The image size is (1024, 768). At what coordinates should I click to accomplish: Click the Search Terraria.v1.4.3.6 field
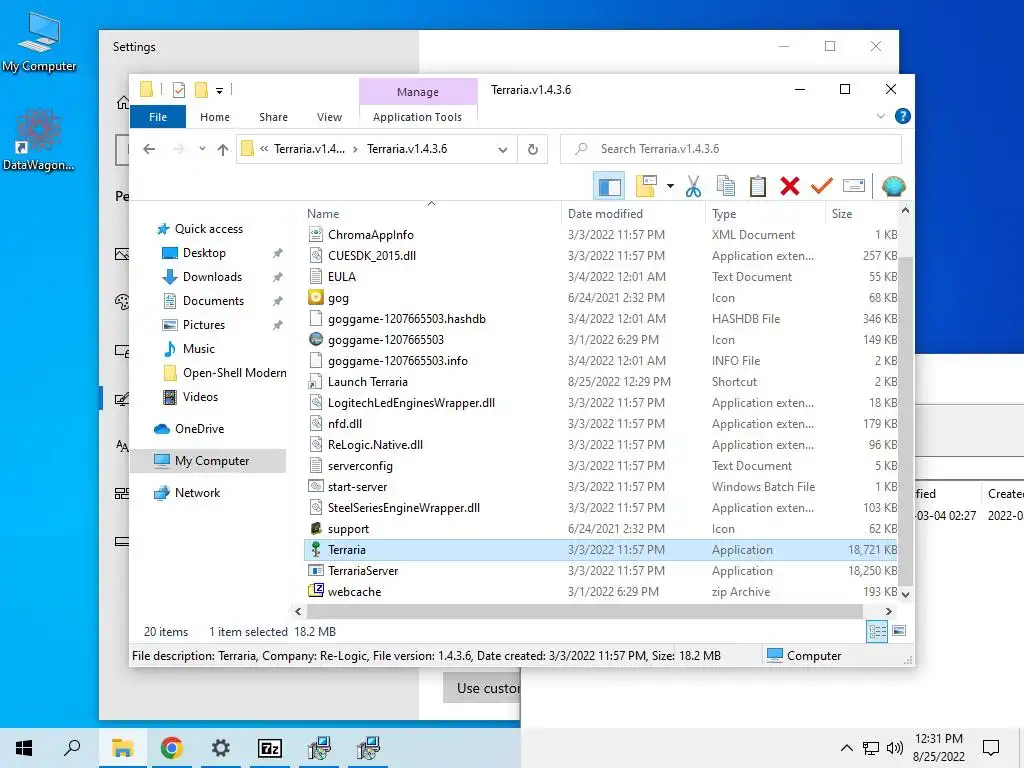point(731,149)
